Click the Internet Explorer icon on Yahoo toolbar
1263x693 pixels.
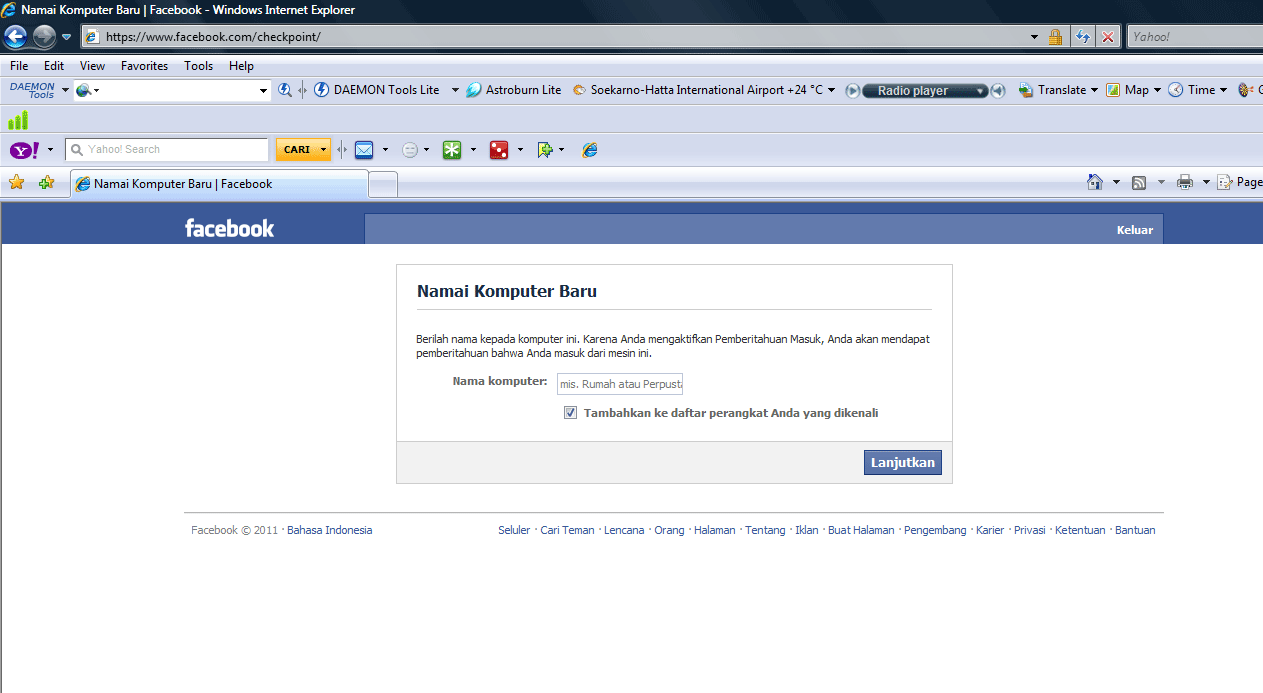tap(590, 150)
